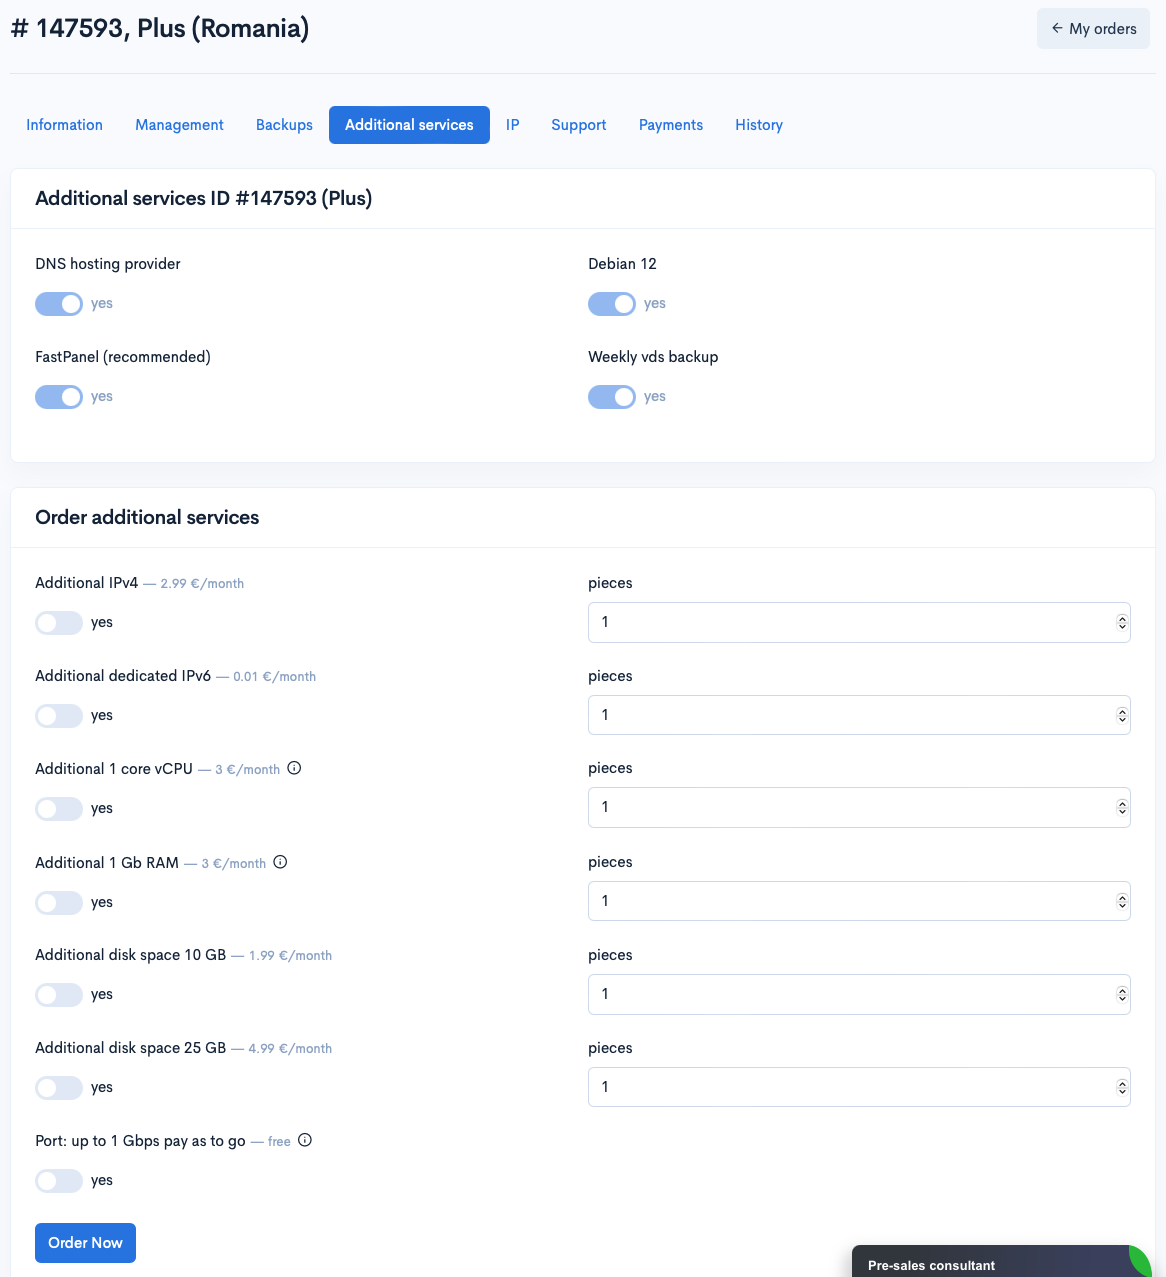The width and height of the screenshot is (1166, 1277).
Task: Click stepper arrows for dedicated IPv6 pieces
Action: (1122, 715)
